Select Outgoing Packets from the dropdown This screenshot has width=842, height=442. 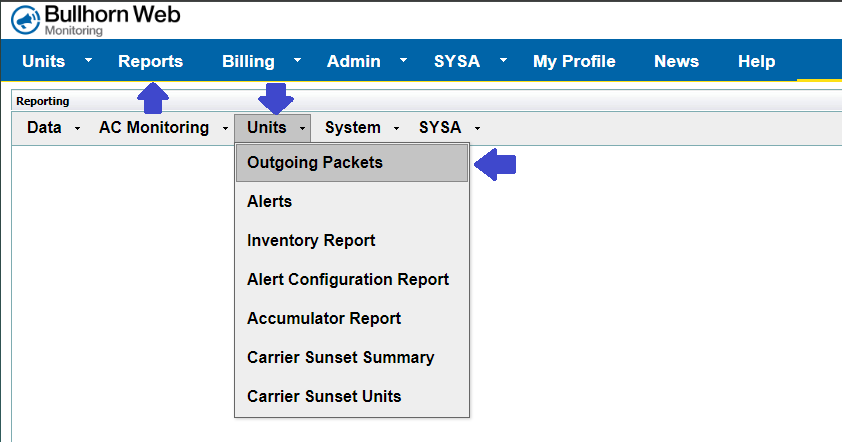tap(352, 163)
